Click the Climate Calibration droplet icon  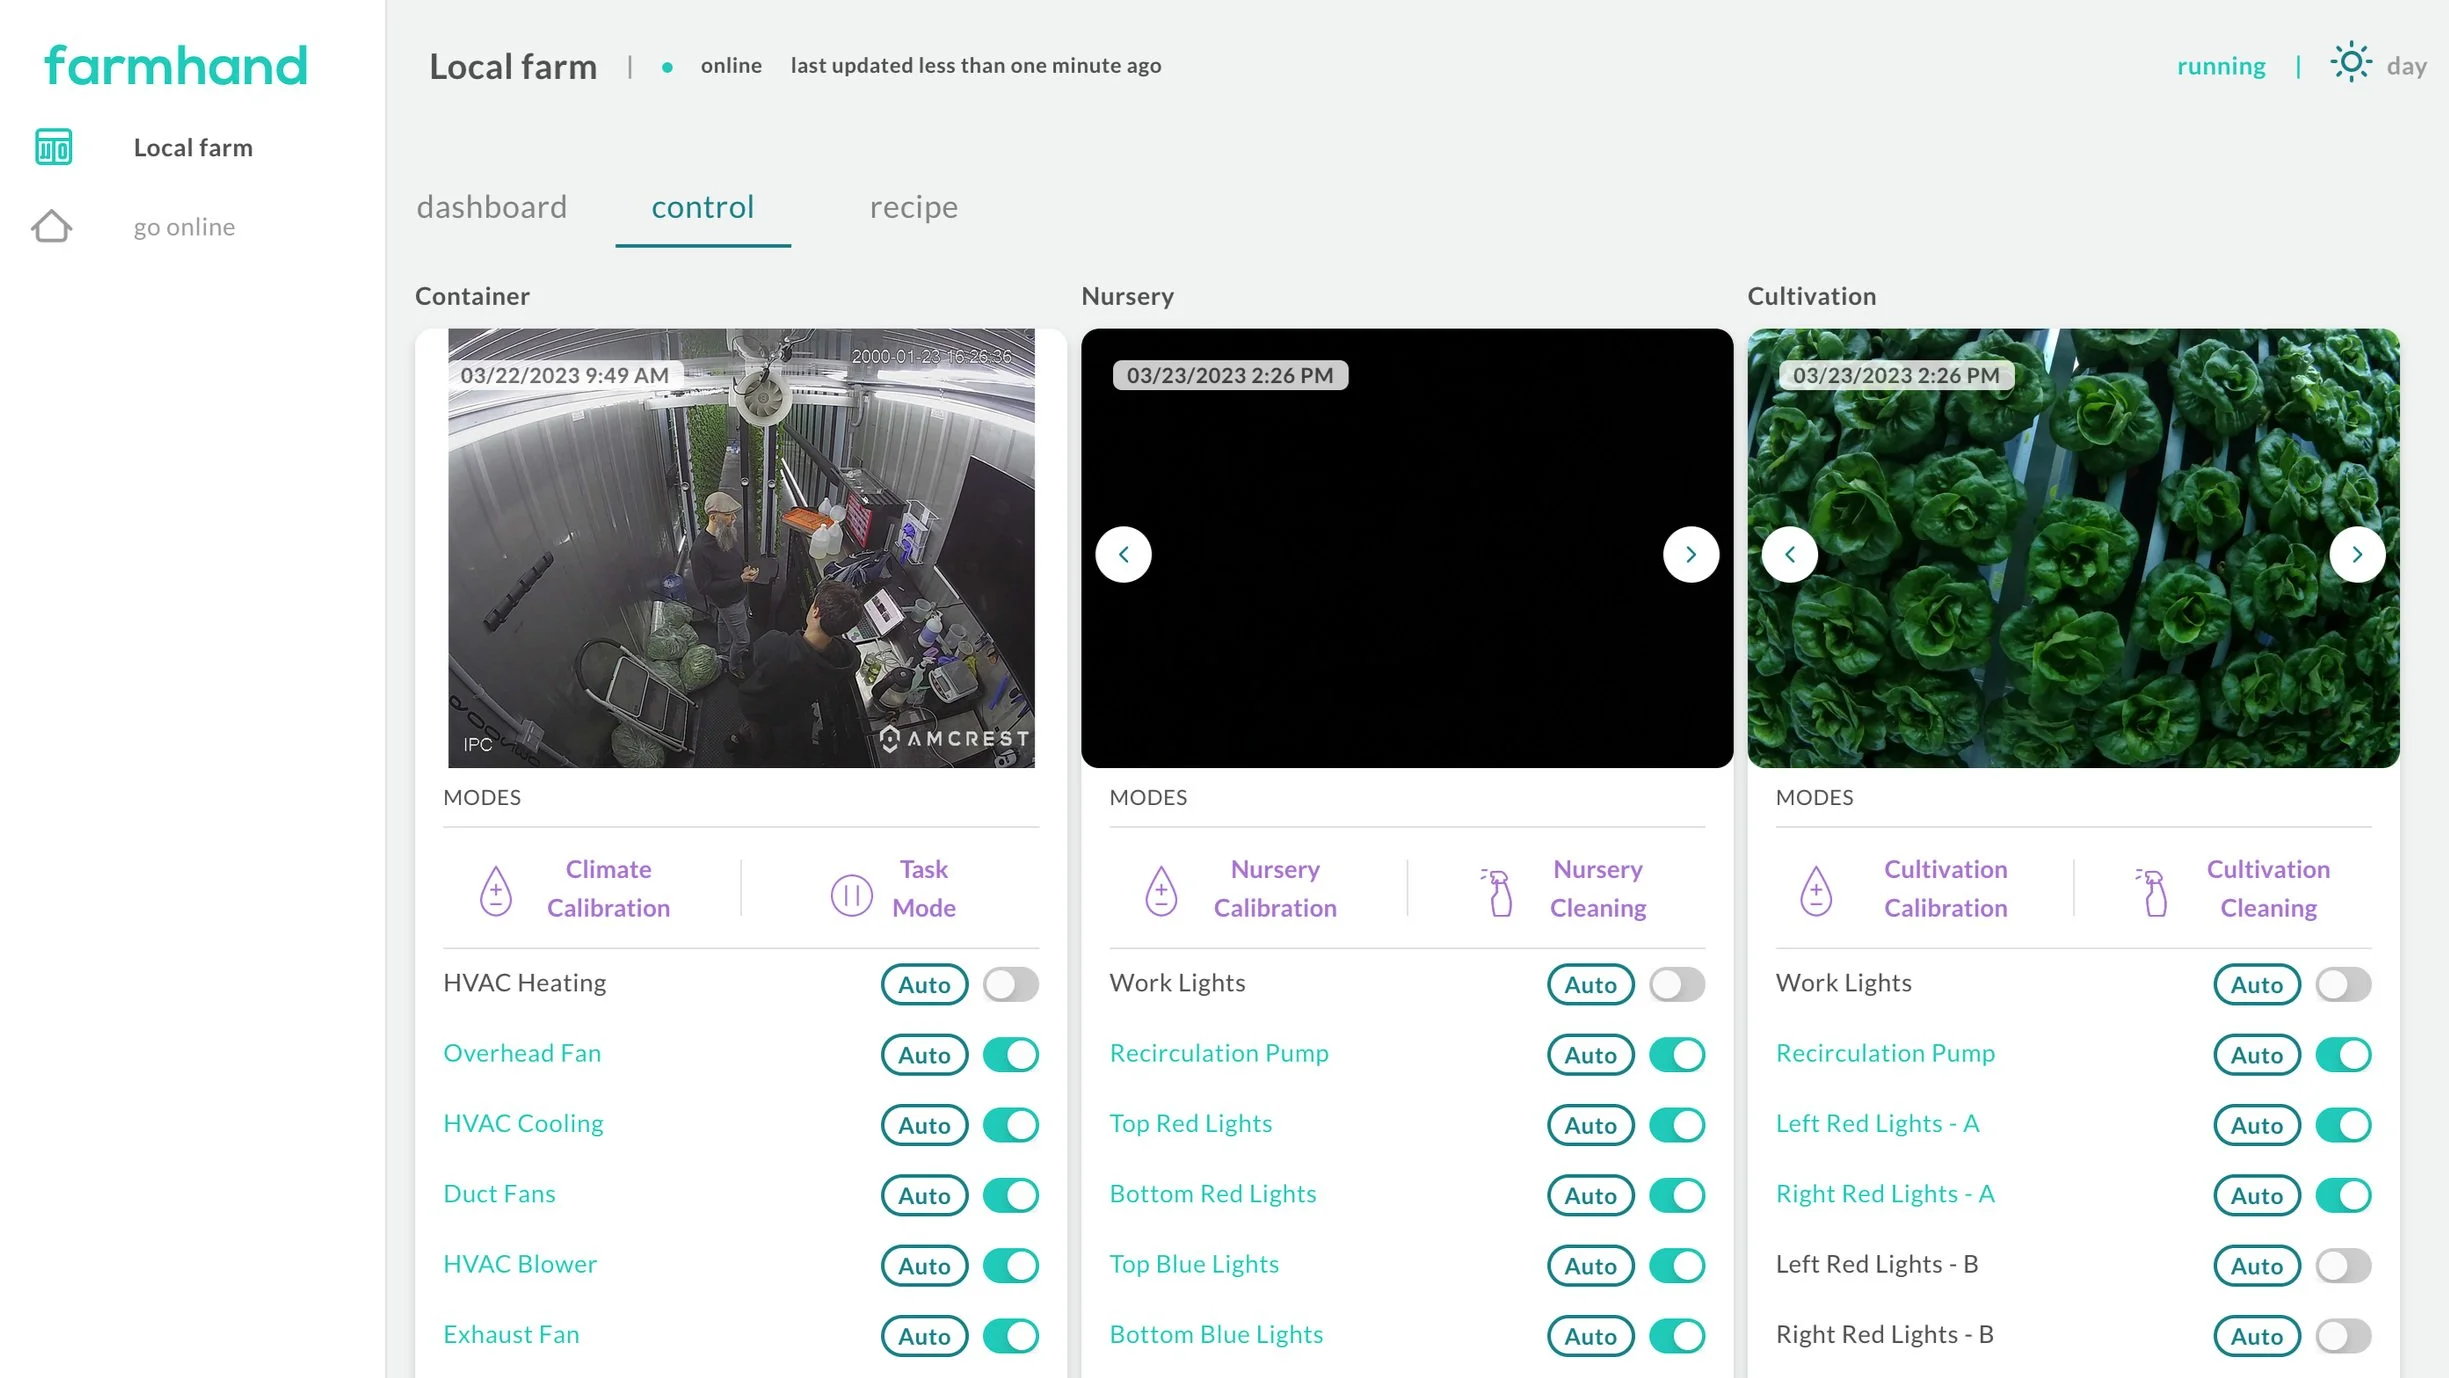496,890
